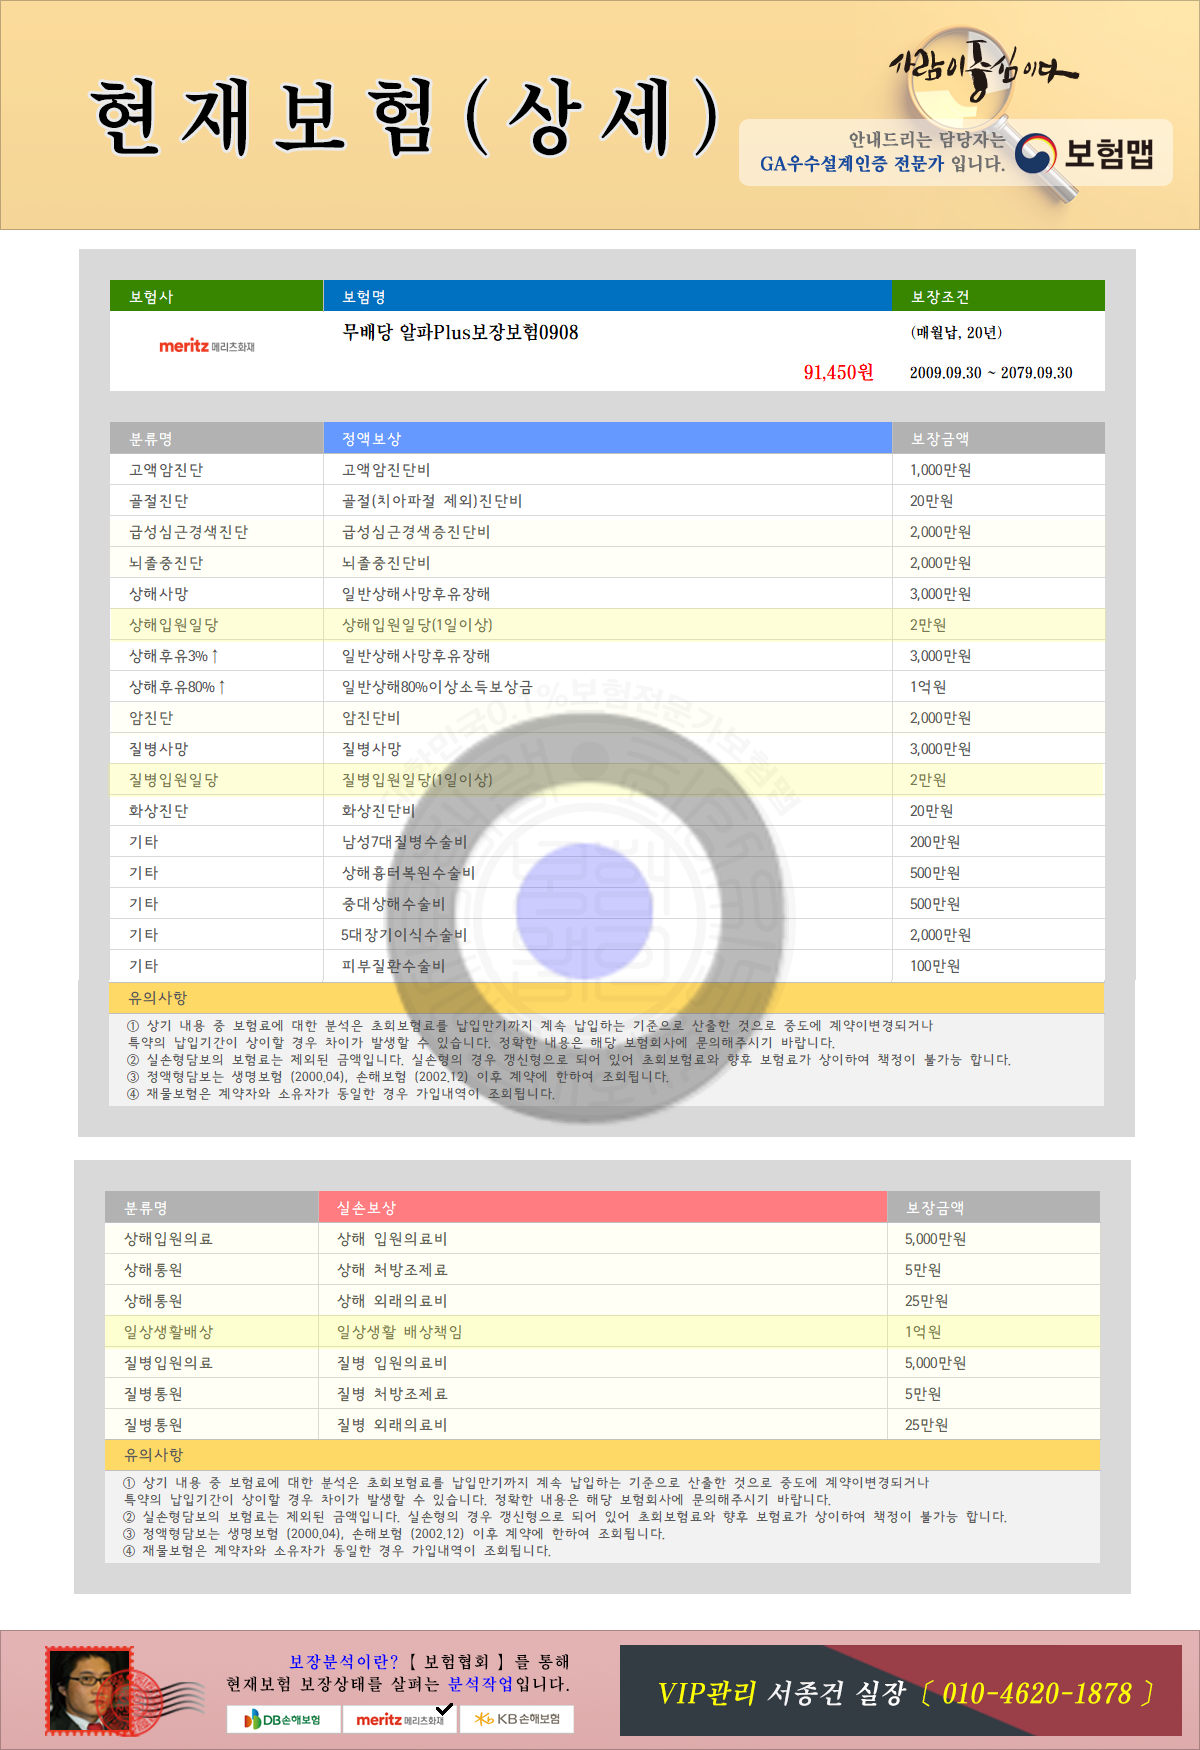Viewport: 1200px width, 1750px height.
Task: Click 'VIP관리 서종건 실장' contact text
Action: point(781,1693)
